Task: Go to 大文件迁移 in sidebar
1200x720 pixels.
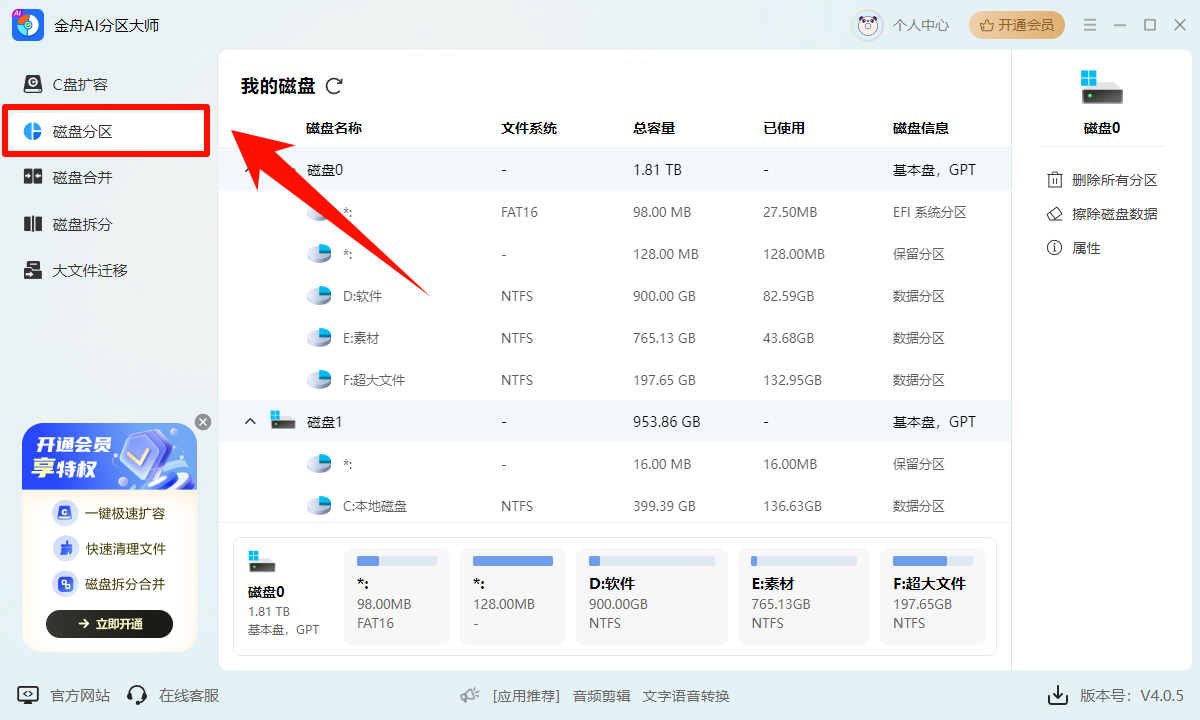Action: pos(90,270)
